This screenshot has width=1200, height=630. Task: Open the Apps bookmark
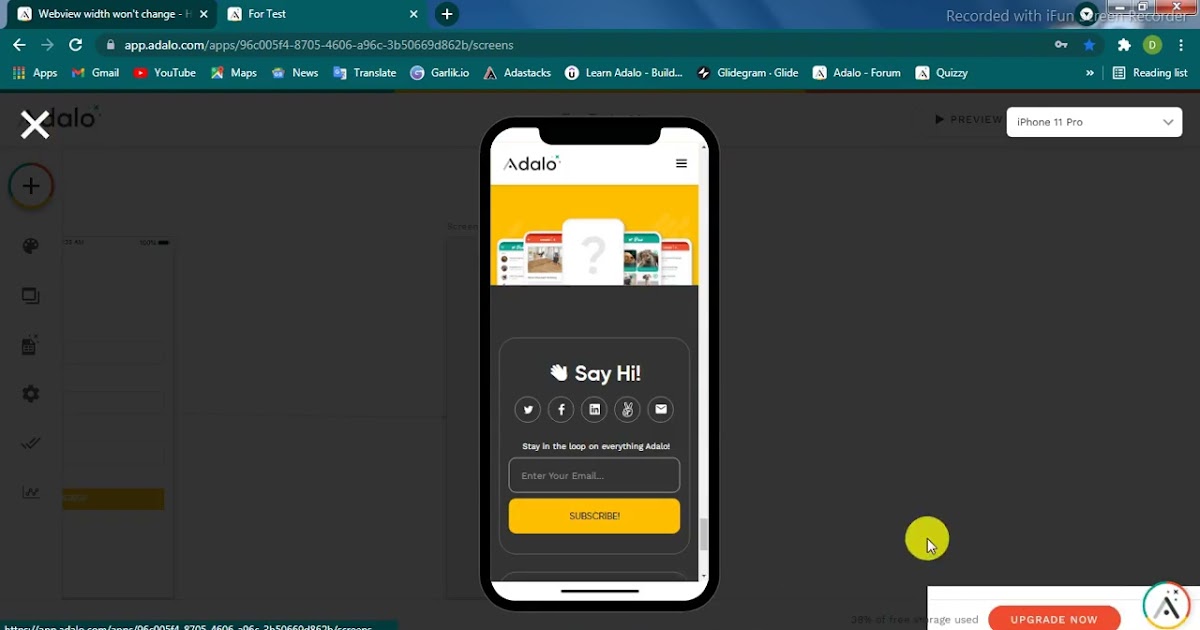click(x=35, y=73)
